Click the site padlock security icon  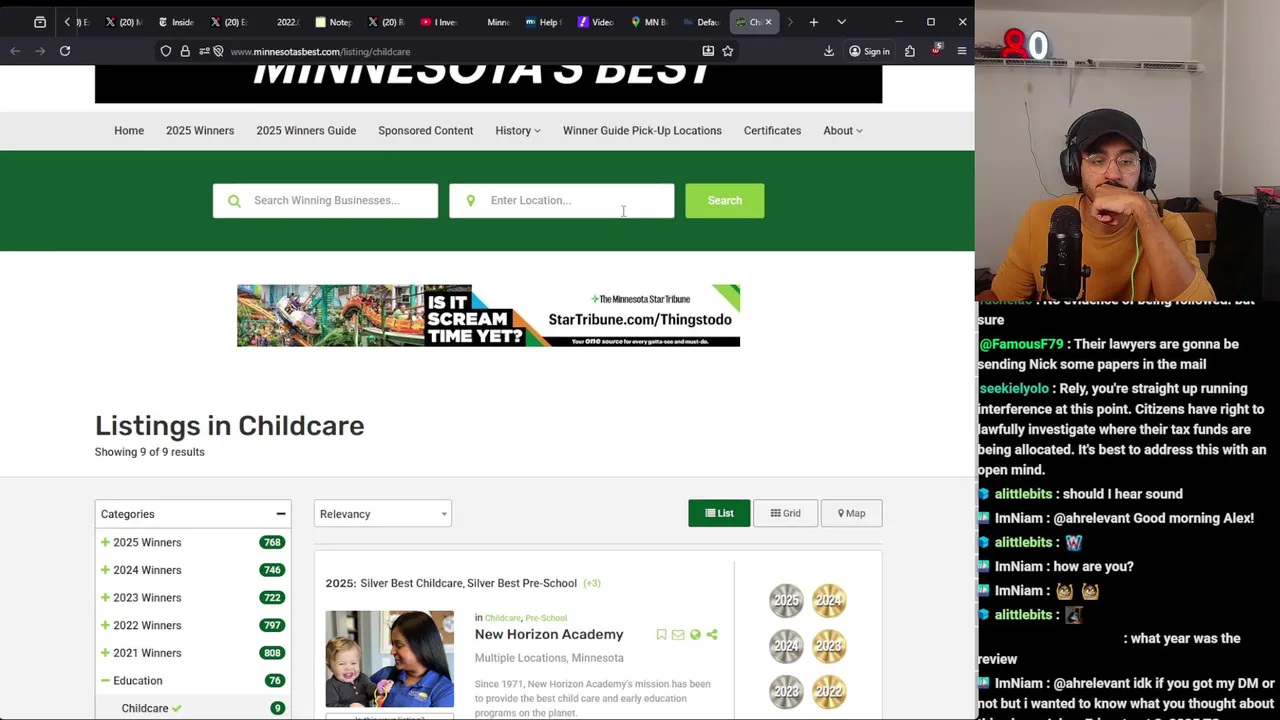point(185,51)
